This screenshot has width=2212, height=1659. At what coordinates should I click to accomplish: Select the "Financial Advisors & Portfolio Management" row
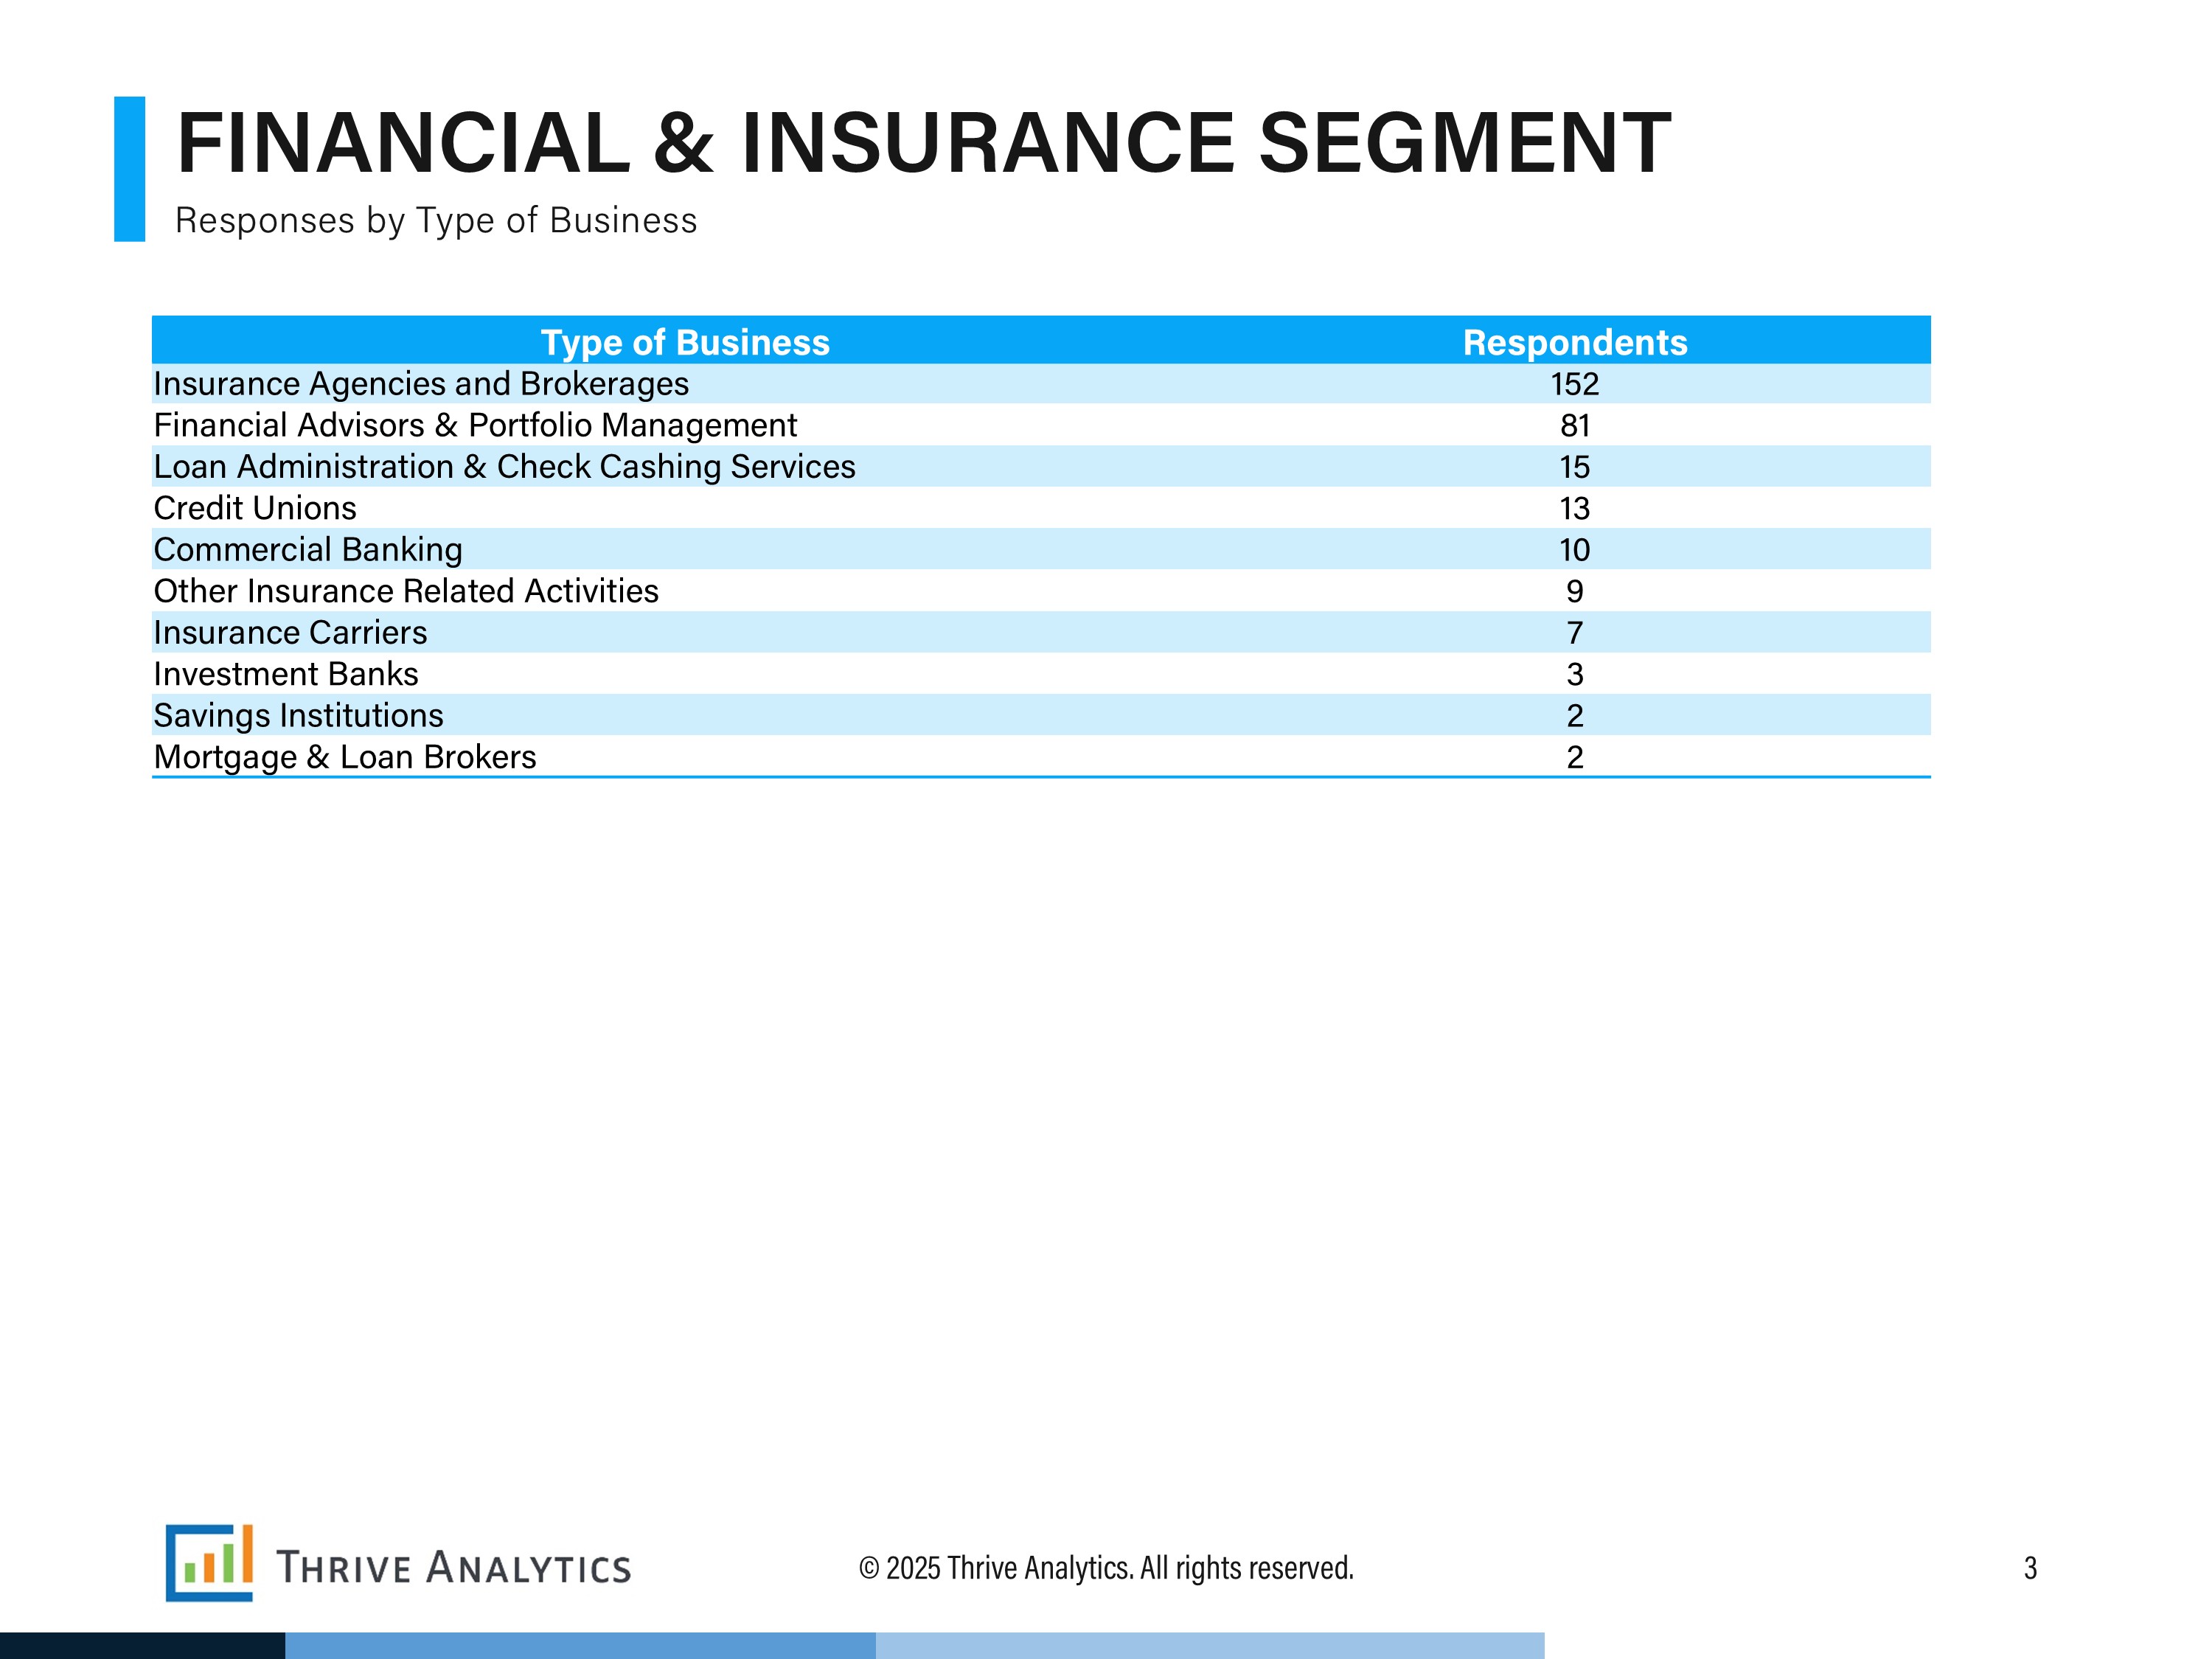tap(475, 426)
